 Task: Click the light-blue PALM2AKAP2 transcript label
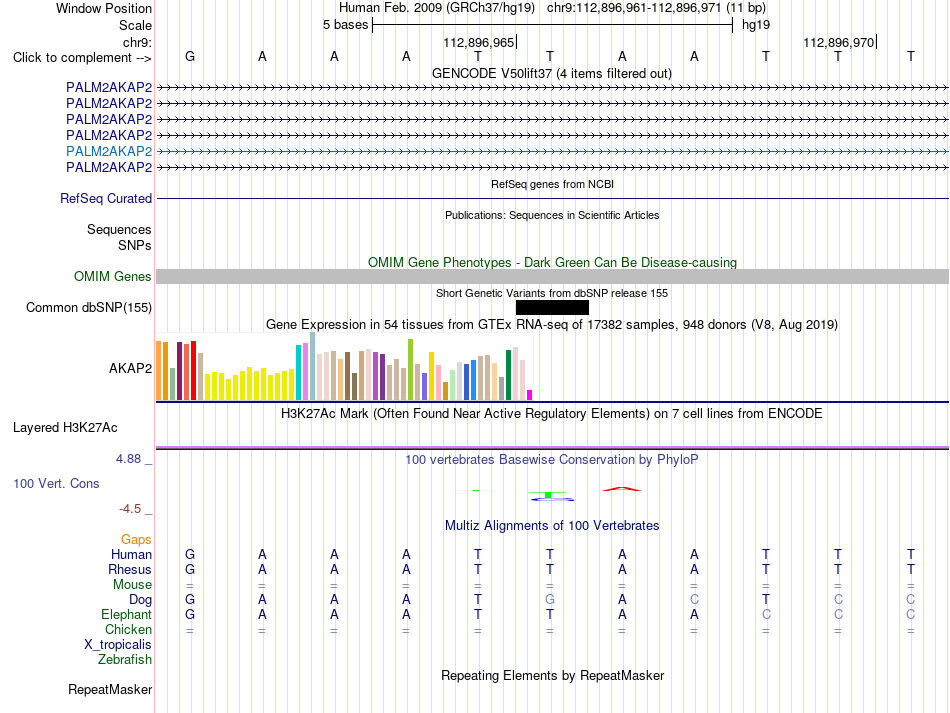pyautogui.click(x=109, y=151)
